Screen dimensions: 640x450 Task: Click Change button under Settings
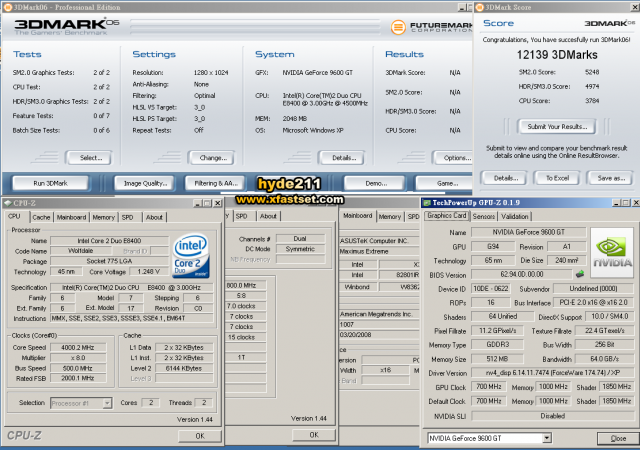213,158
